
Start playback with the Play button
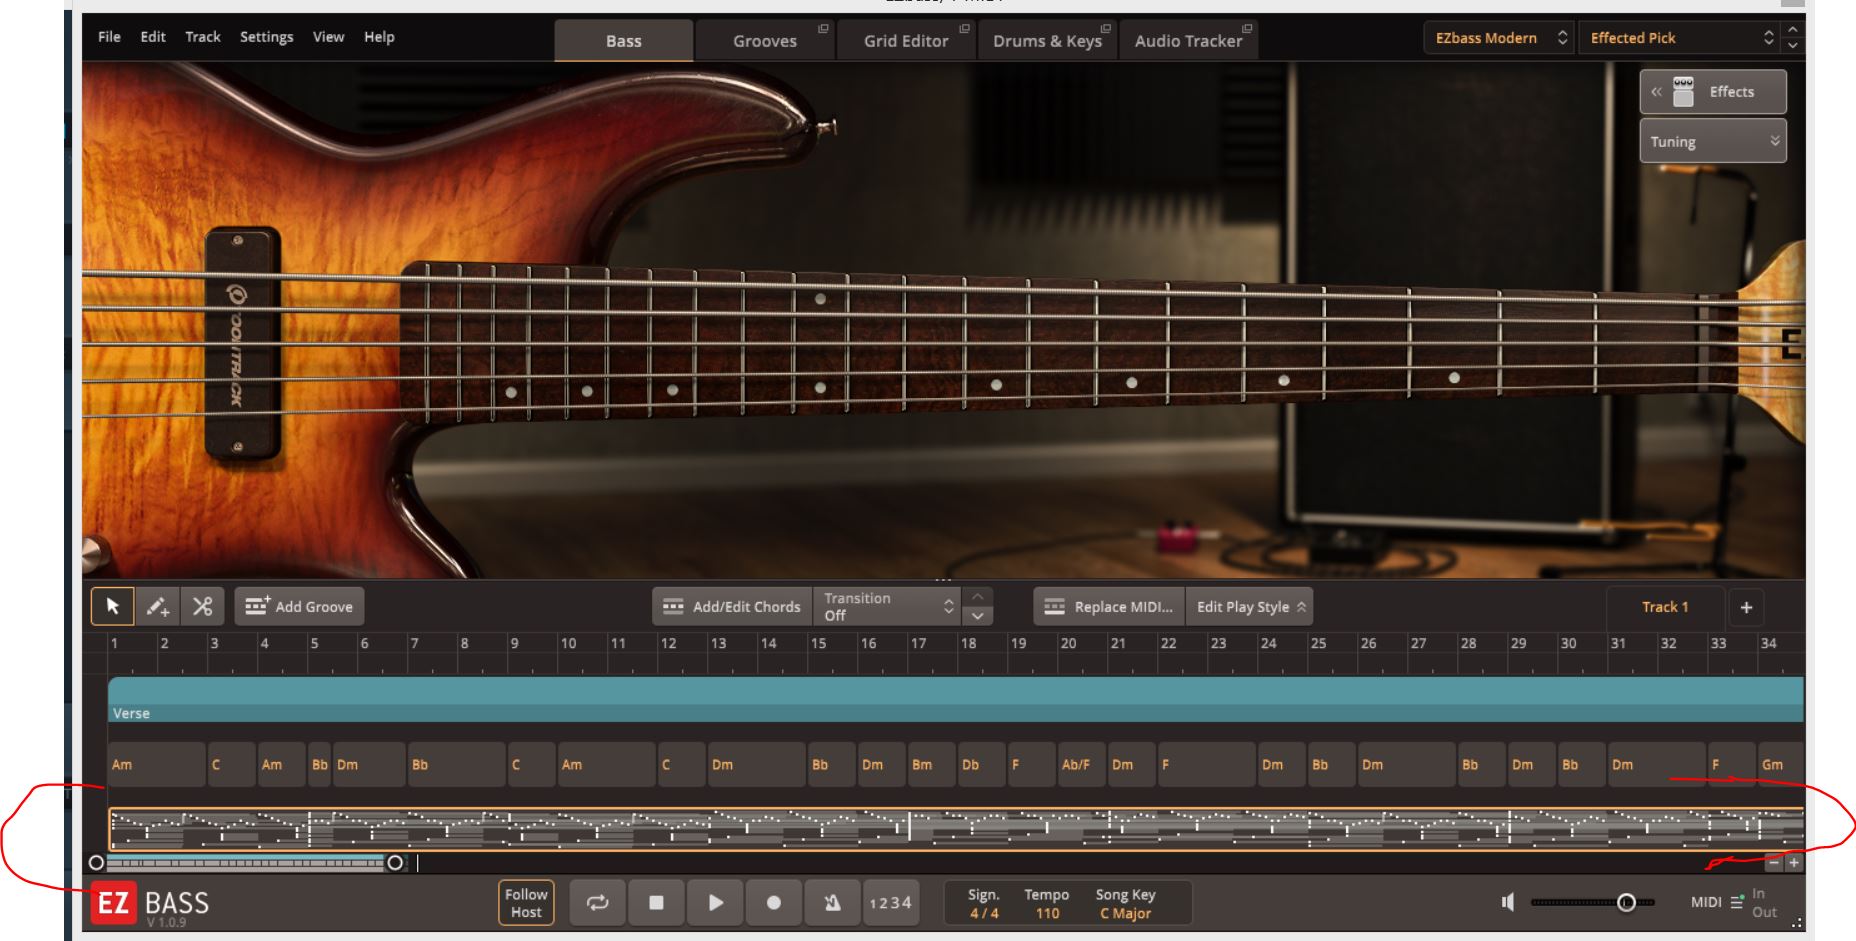tap(715, 902)
